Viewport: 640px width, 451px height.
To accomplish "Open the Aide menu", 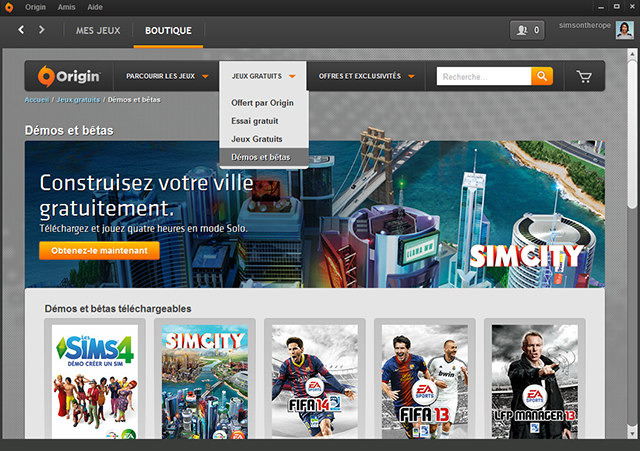I will click(95, 7).
